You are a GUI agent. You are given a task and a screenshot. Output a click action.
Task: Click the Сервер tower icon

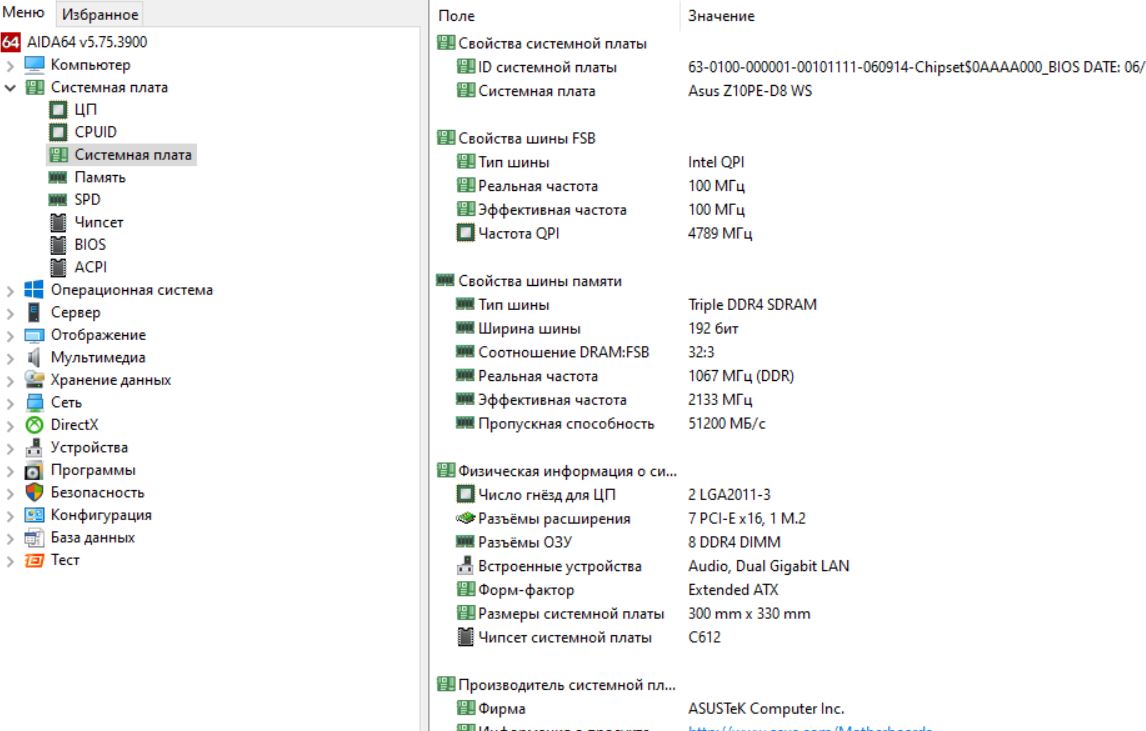pos(34,312)
